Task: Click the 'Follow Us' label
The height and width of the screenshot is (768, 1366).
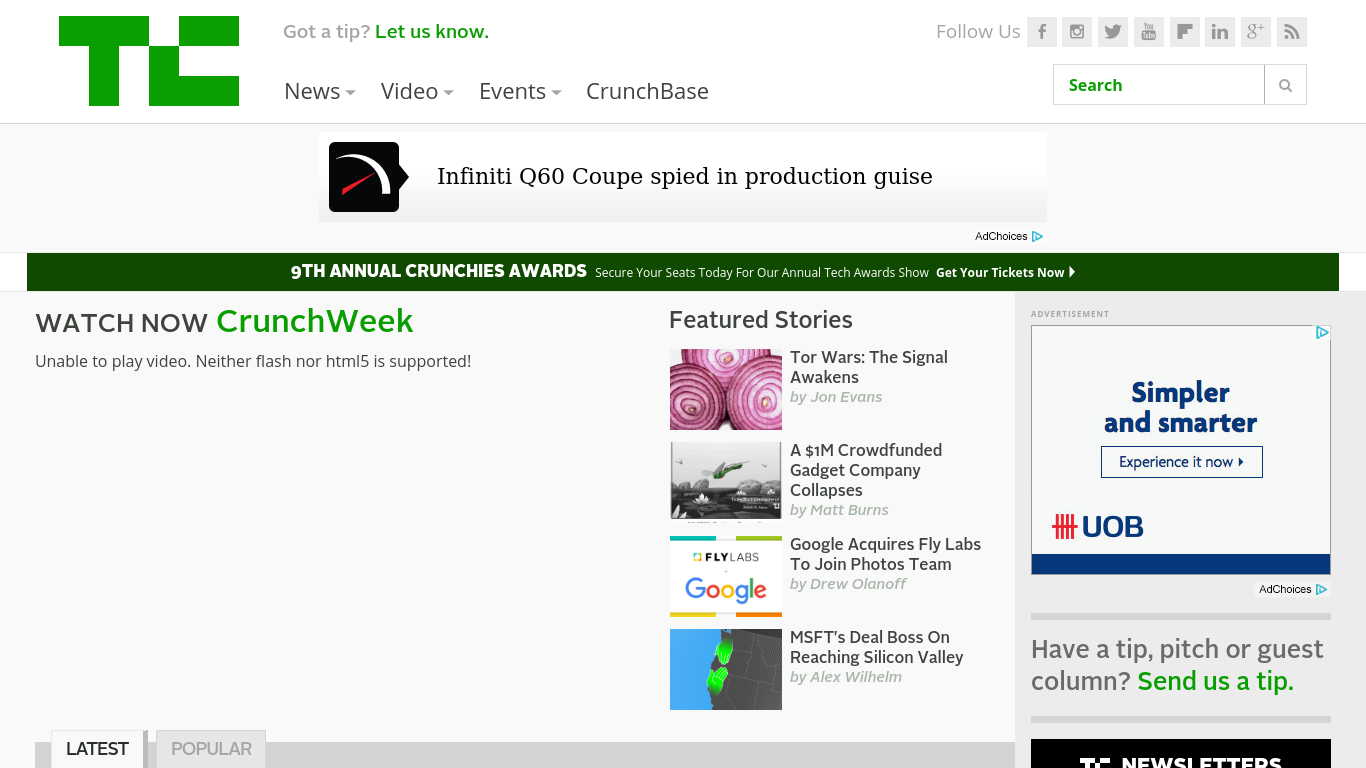Action: [x=978, y=32]
